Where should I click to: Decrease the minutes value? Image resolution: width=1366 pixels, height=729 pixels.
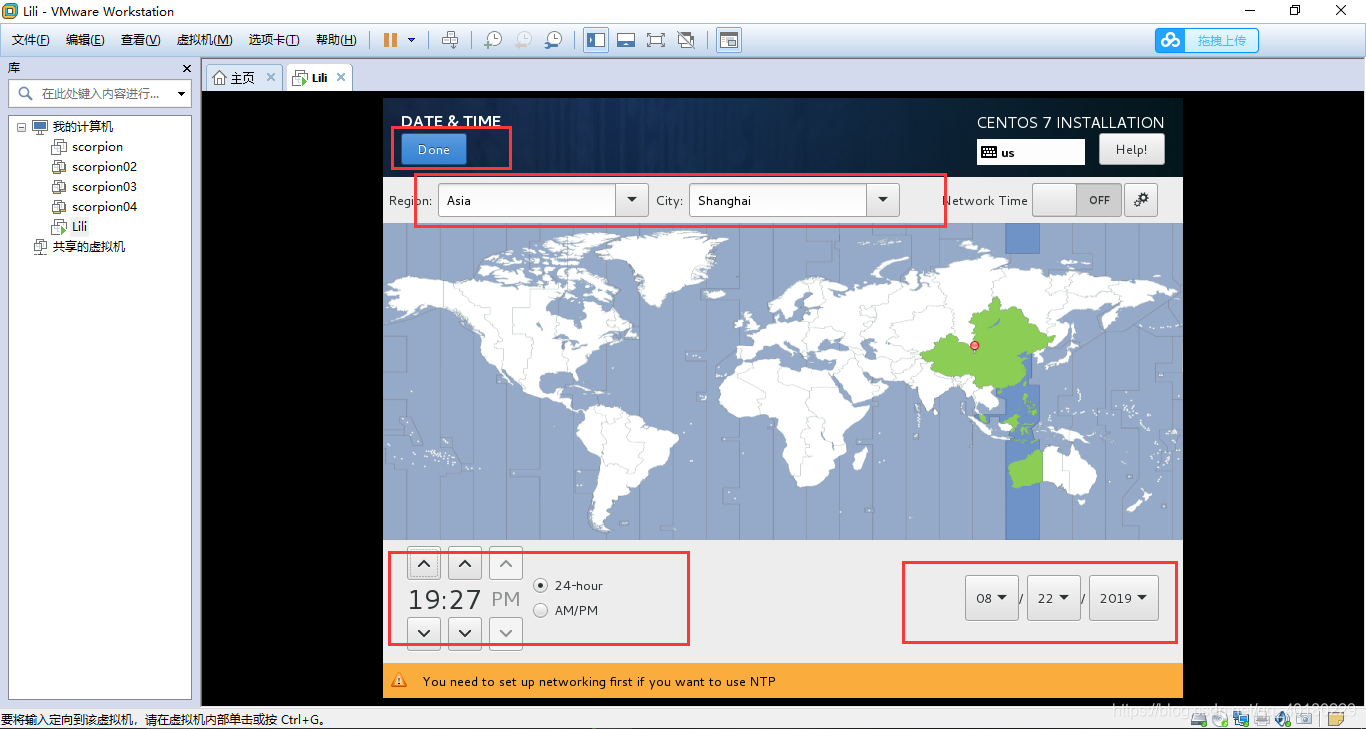click(465, 632)
